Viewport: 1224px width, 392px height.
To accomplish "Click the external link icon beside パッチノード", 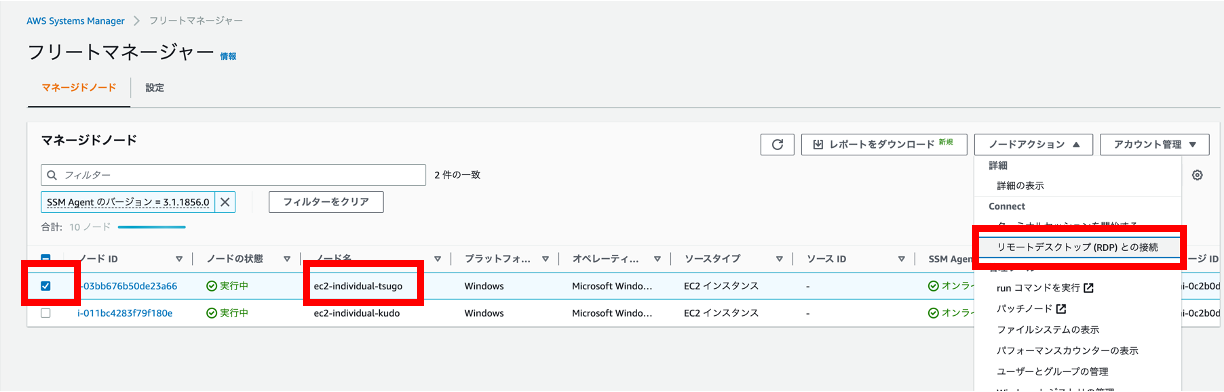I will click(x=1060, y=308).
